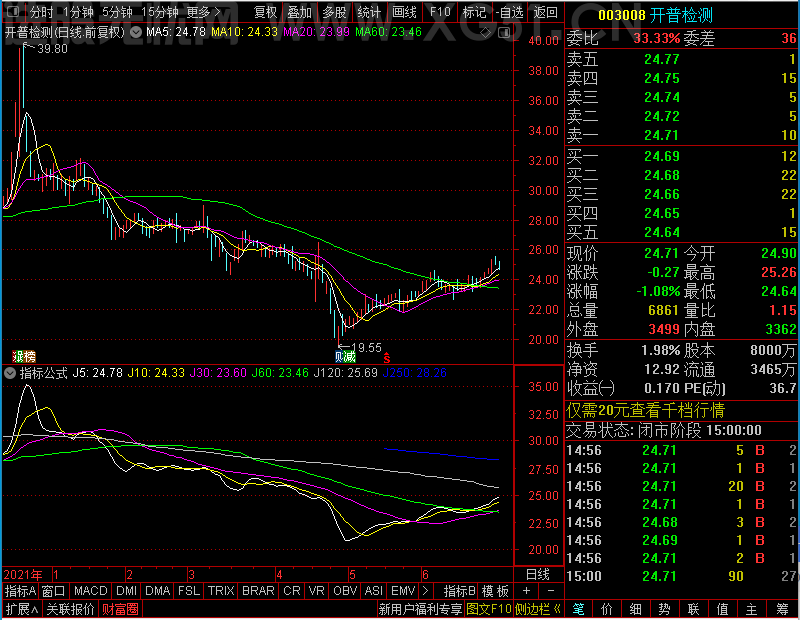Expand the 扩展 panel

pos(22,609)
